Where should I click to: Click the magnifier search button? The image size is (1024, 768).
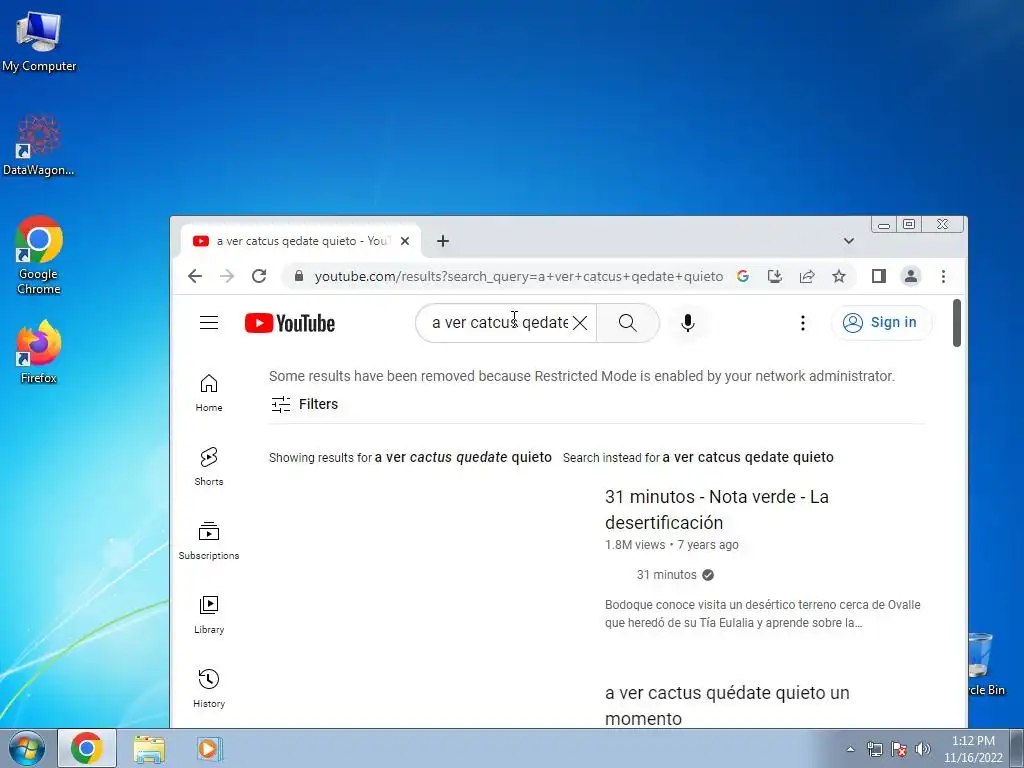click(x=628, y=323)
